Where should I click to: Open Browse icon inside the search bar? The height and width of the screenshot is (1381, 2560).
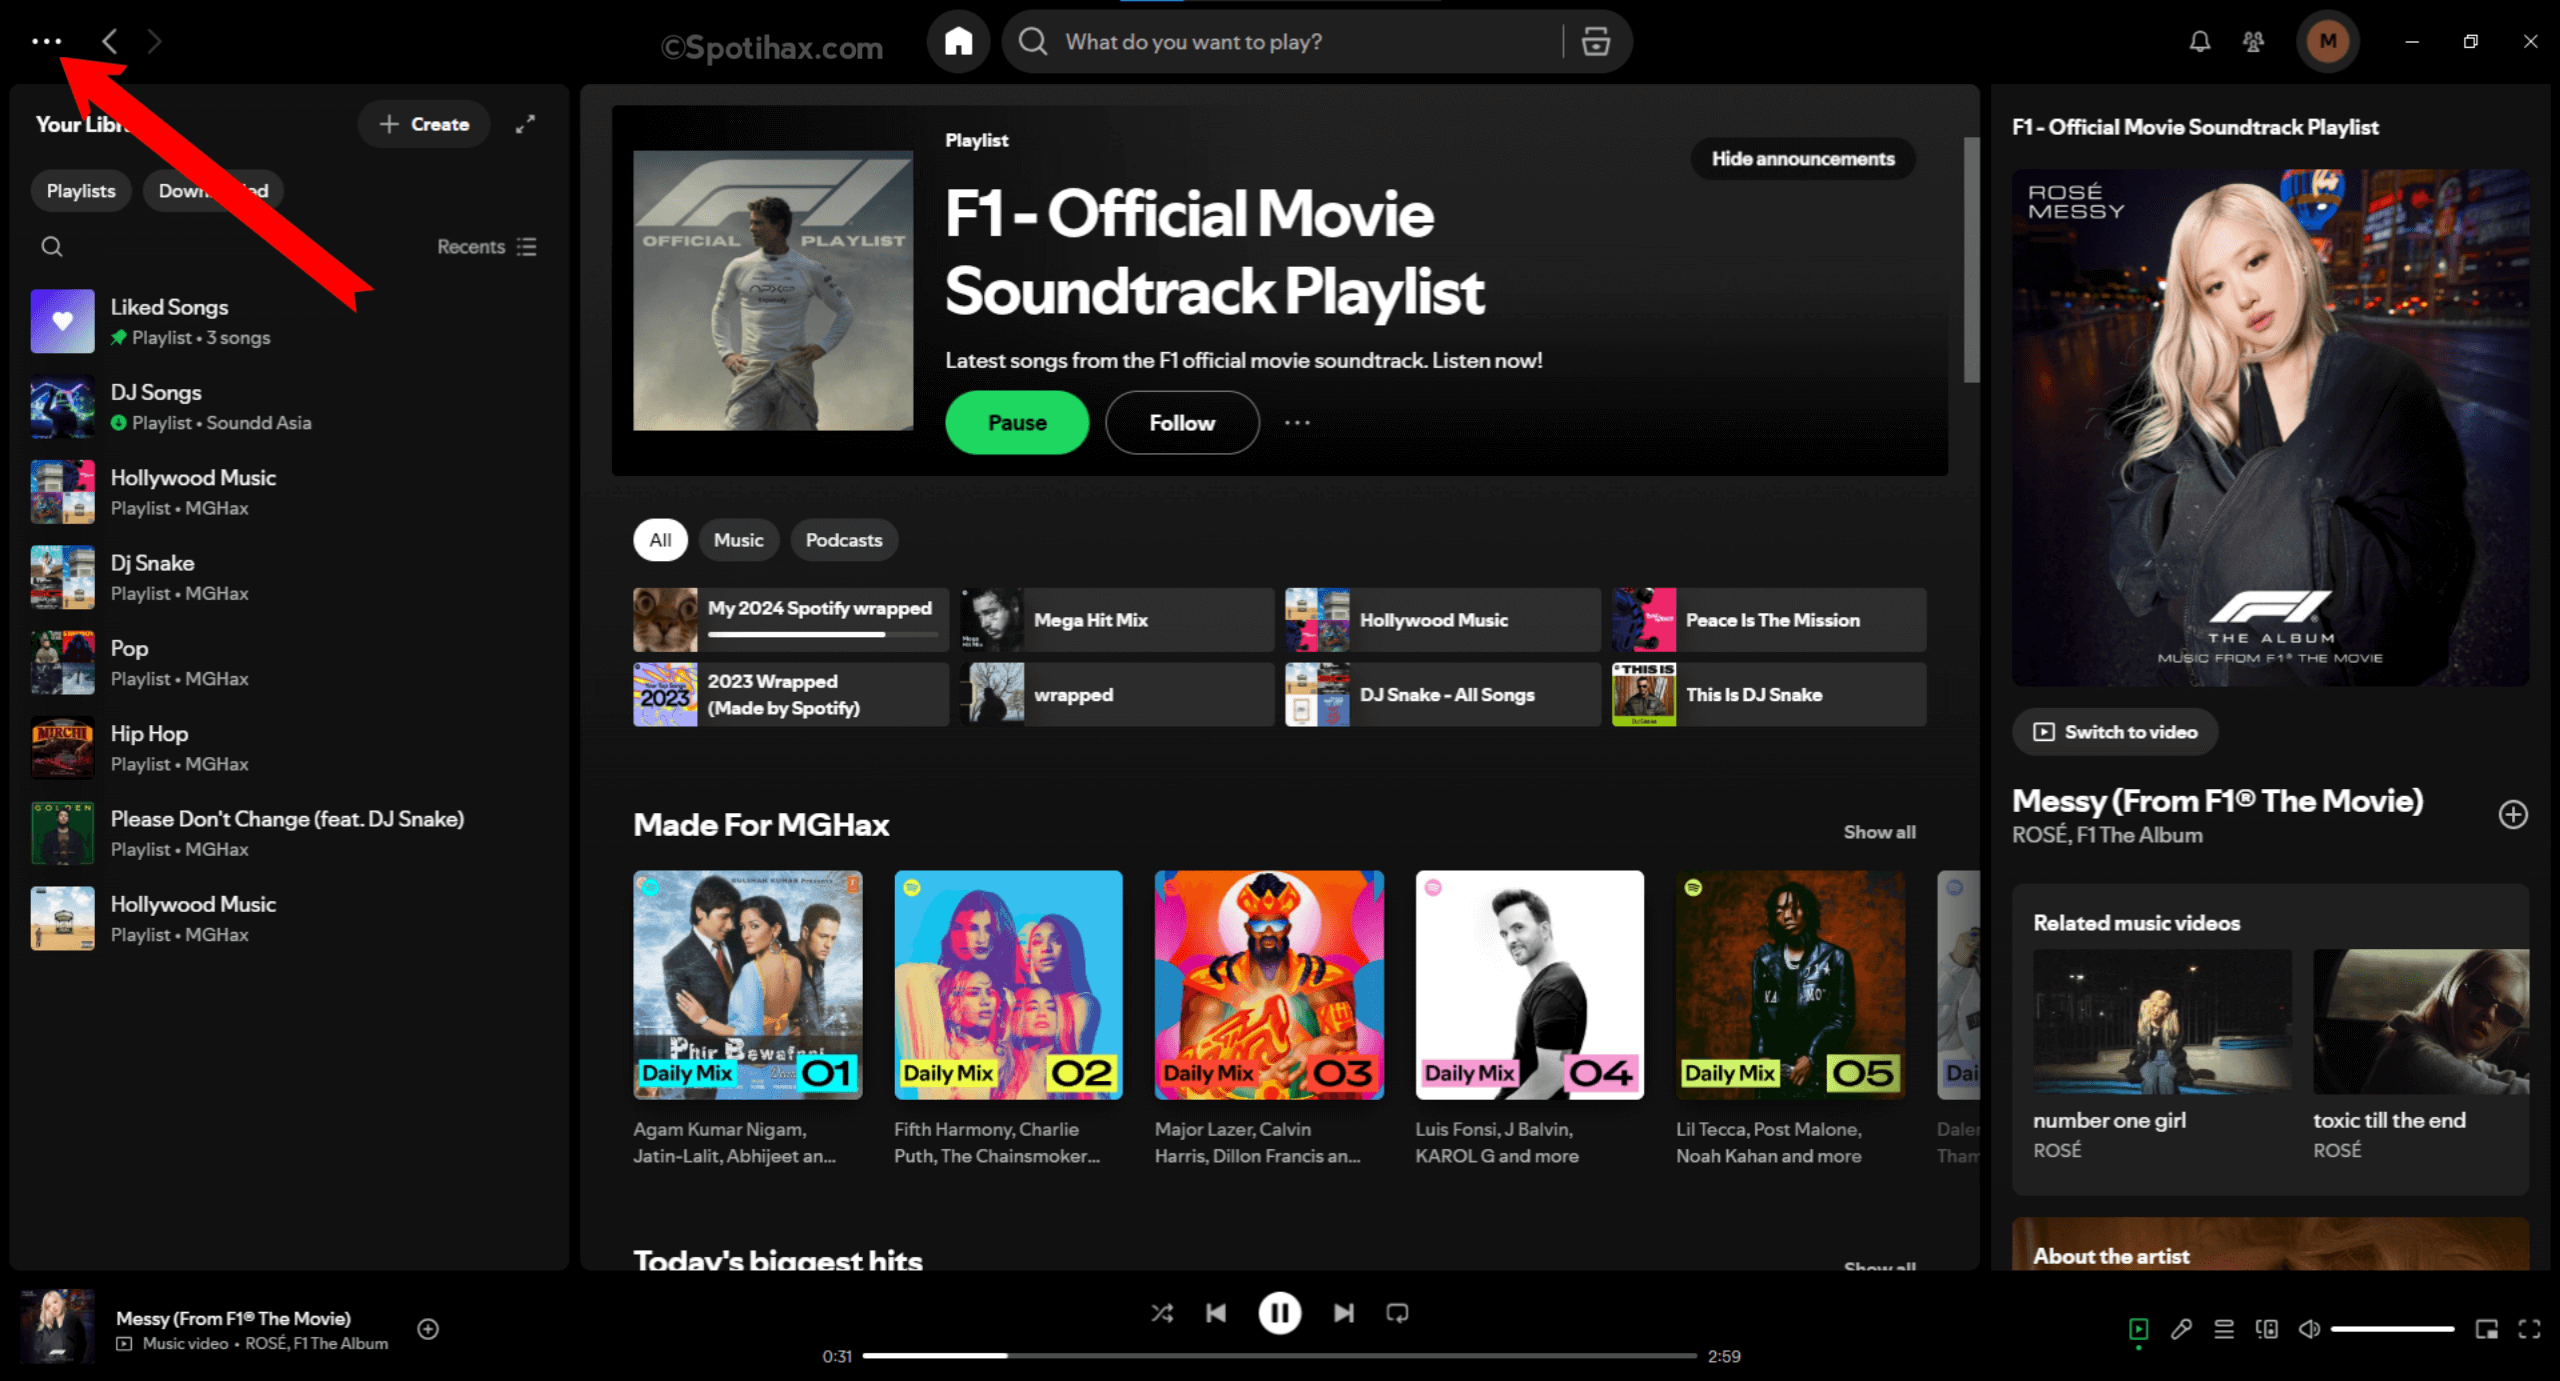[1596, 41]
